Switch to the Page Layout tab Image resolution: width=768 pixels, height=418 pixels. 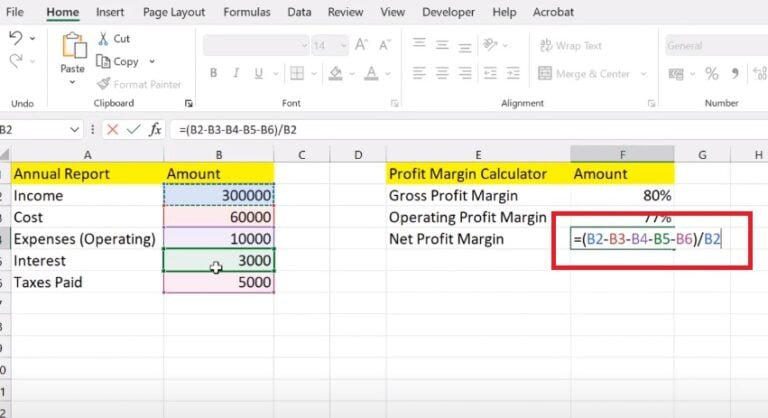(x=173, y=12)
